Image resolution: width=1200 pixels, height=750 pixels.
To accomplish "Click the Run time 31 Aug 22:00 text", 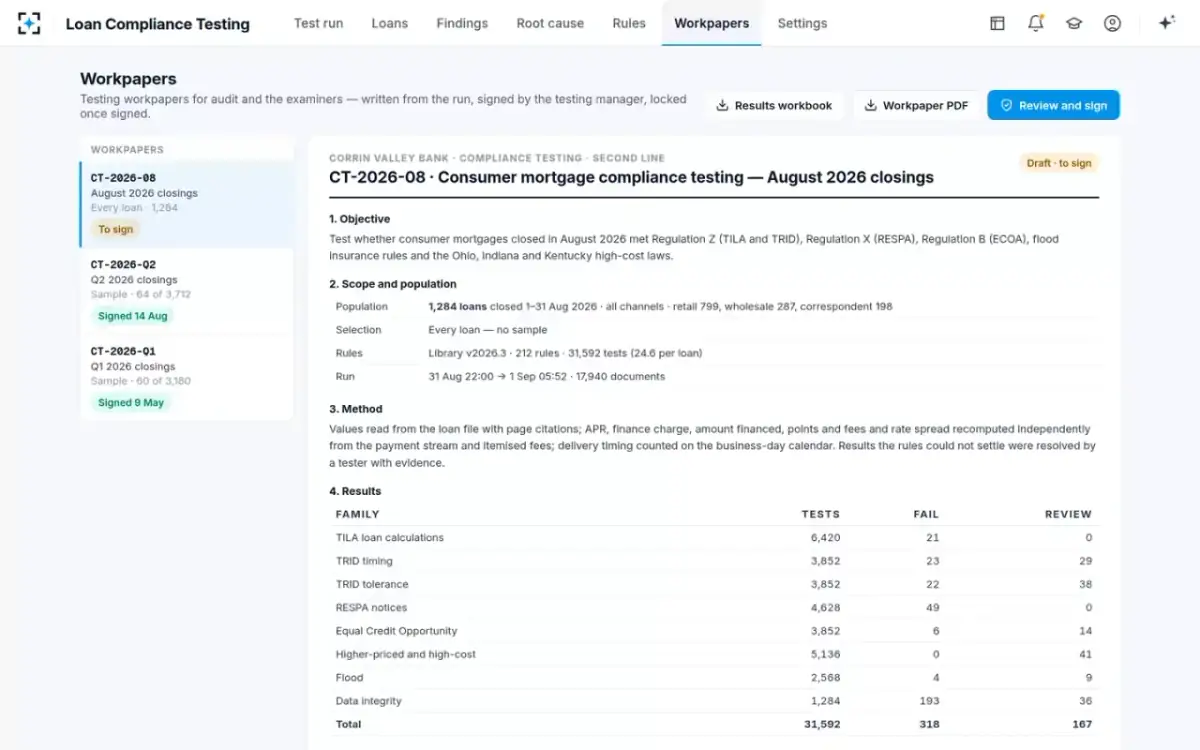I will pyautogui.click(x=547, y=376).
